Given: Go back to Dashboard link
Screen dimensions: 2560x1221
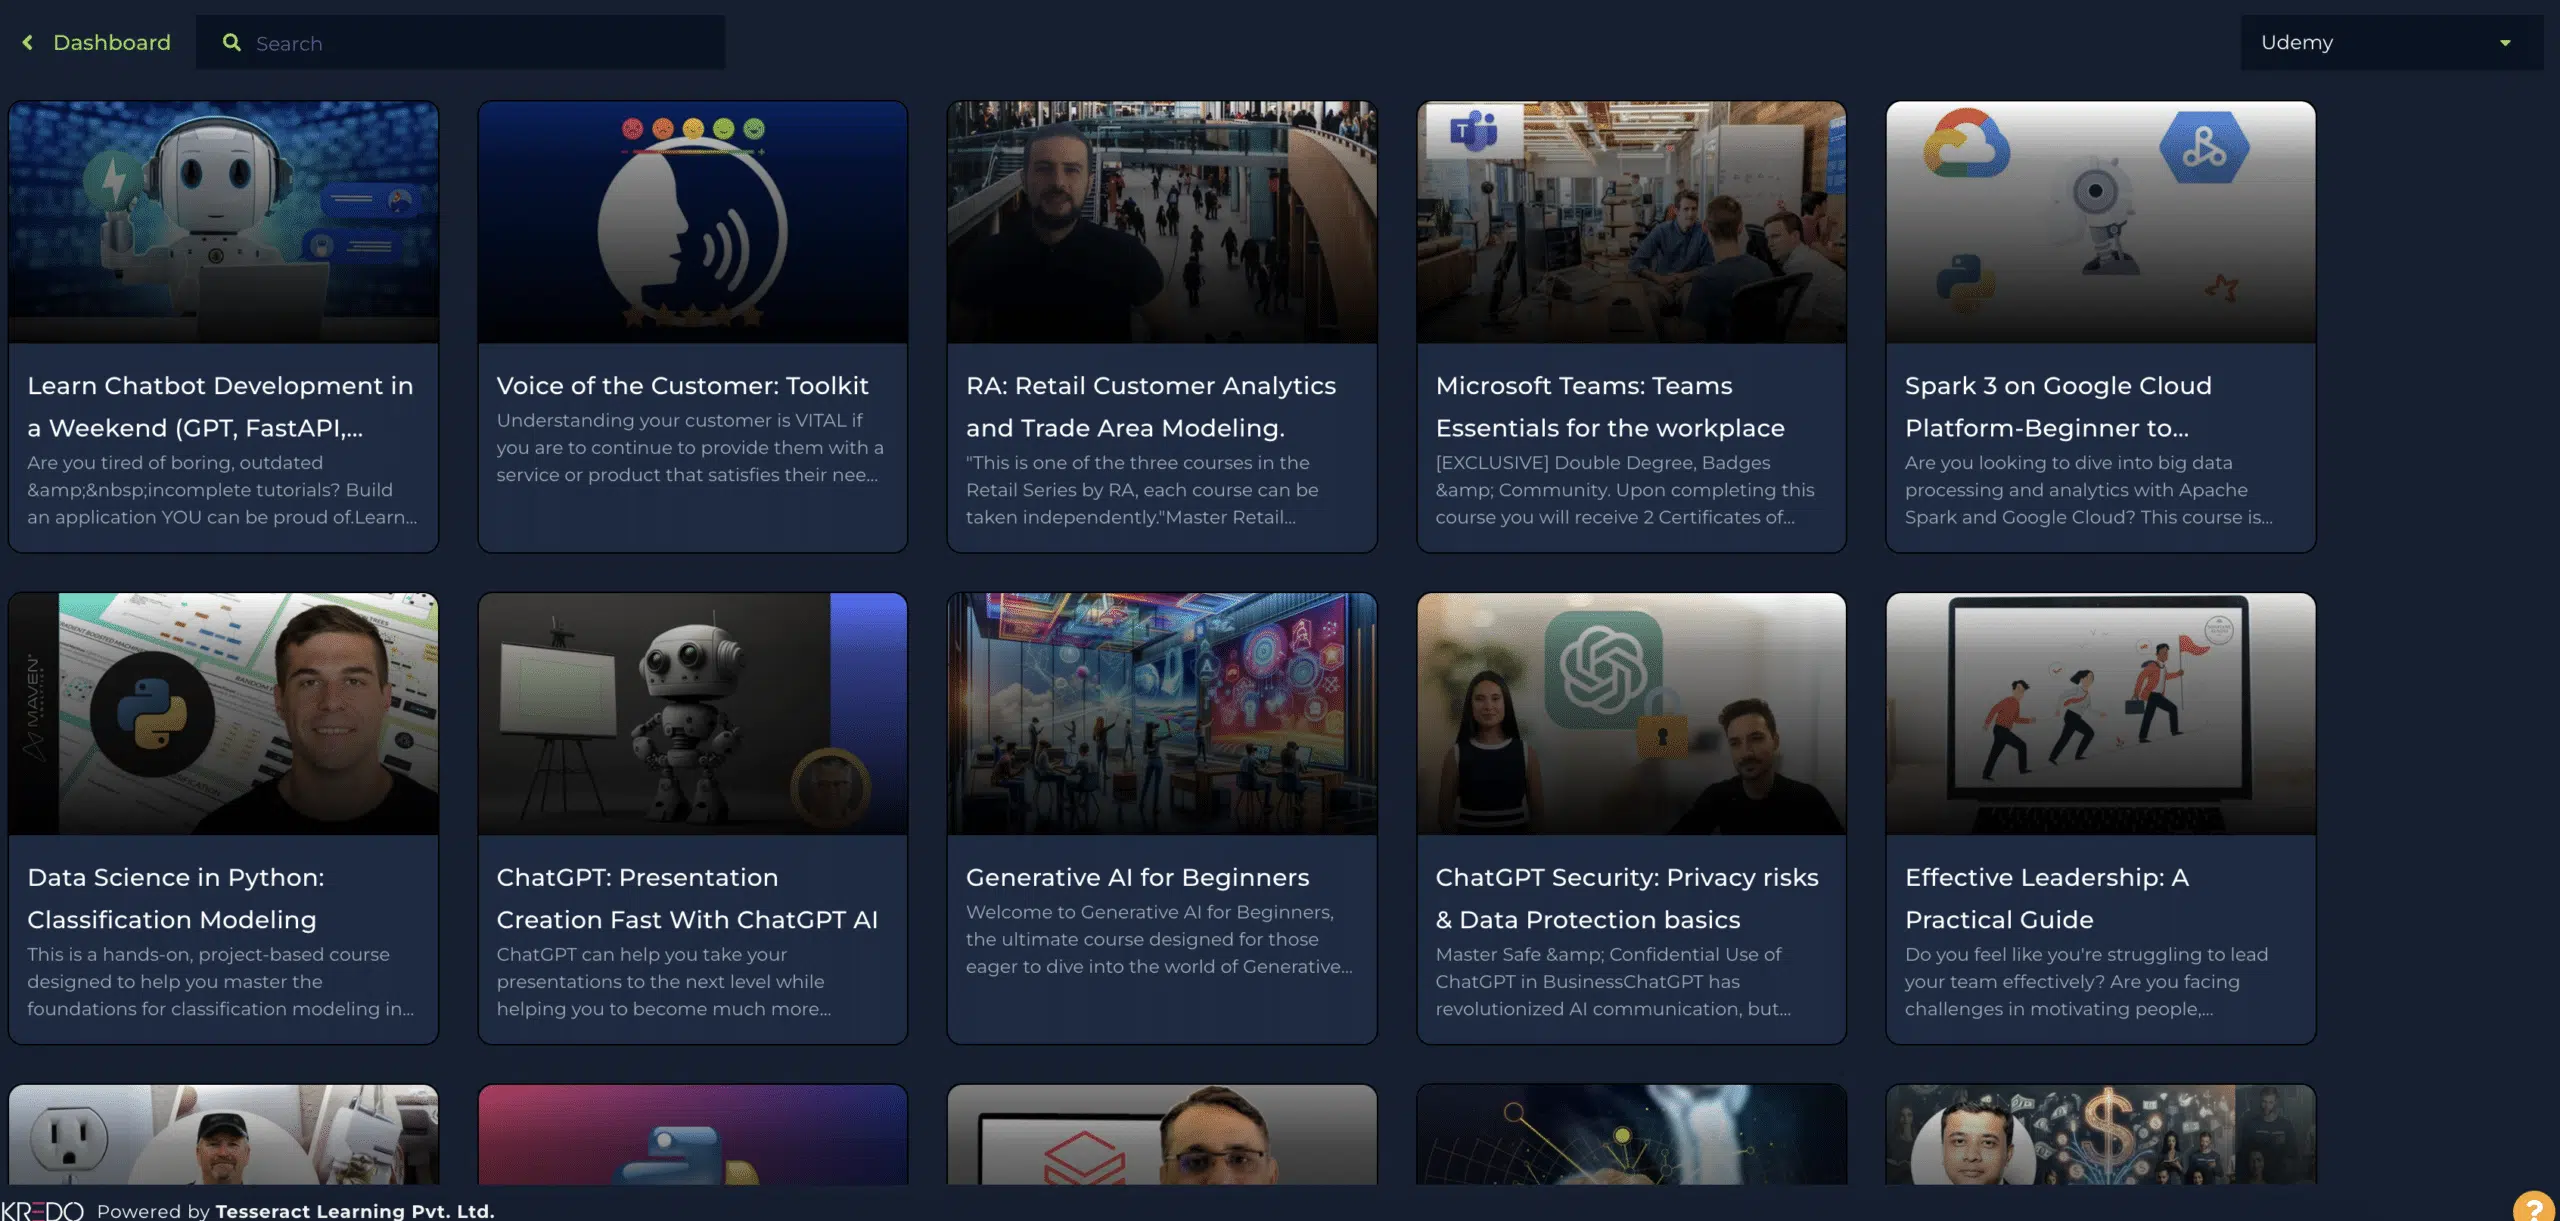Looking at the screenshot, I should [x=112, y=42].
